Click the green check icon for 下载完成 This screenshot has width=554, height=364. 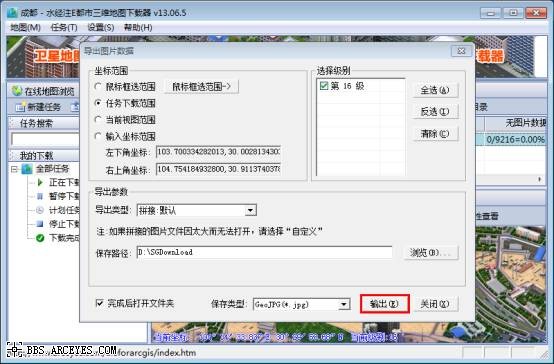coord(40,238)
